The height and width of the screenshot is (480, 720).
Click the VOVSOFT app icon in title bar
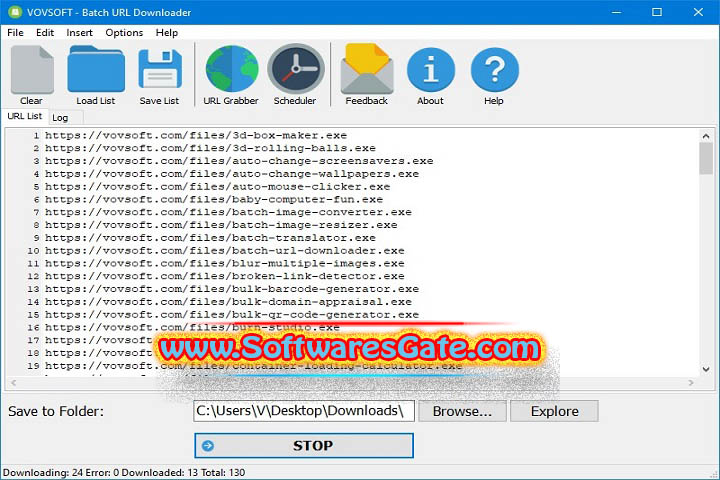coord(15,12)
